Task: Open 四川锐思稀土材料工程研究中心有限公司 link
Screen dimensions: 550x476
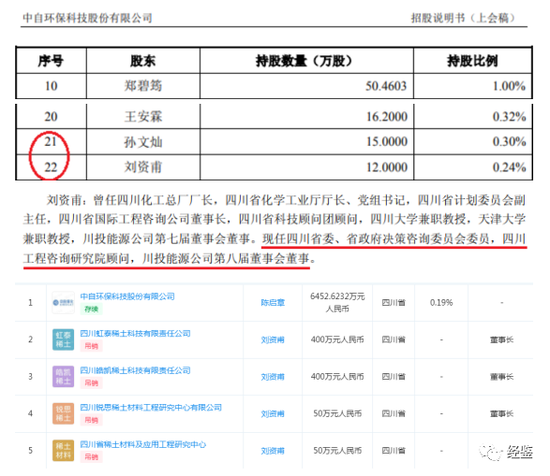Action: 151,407
